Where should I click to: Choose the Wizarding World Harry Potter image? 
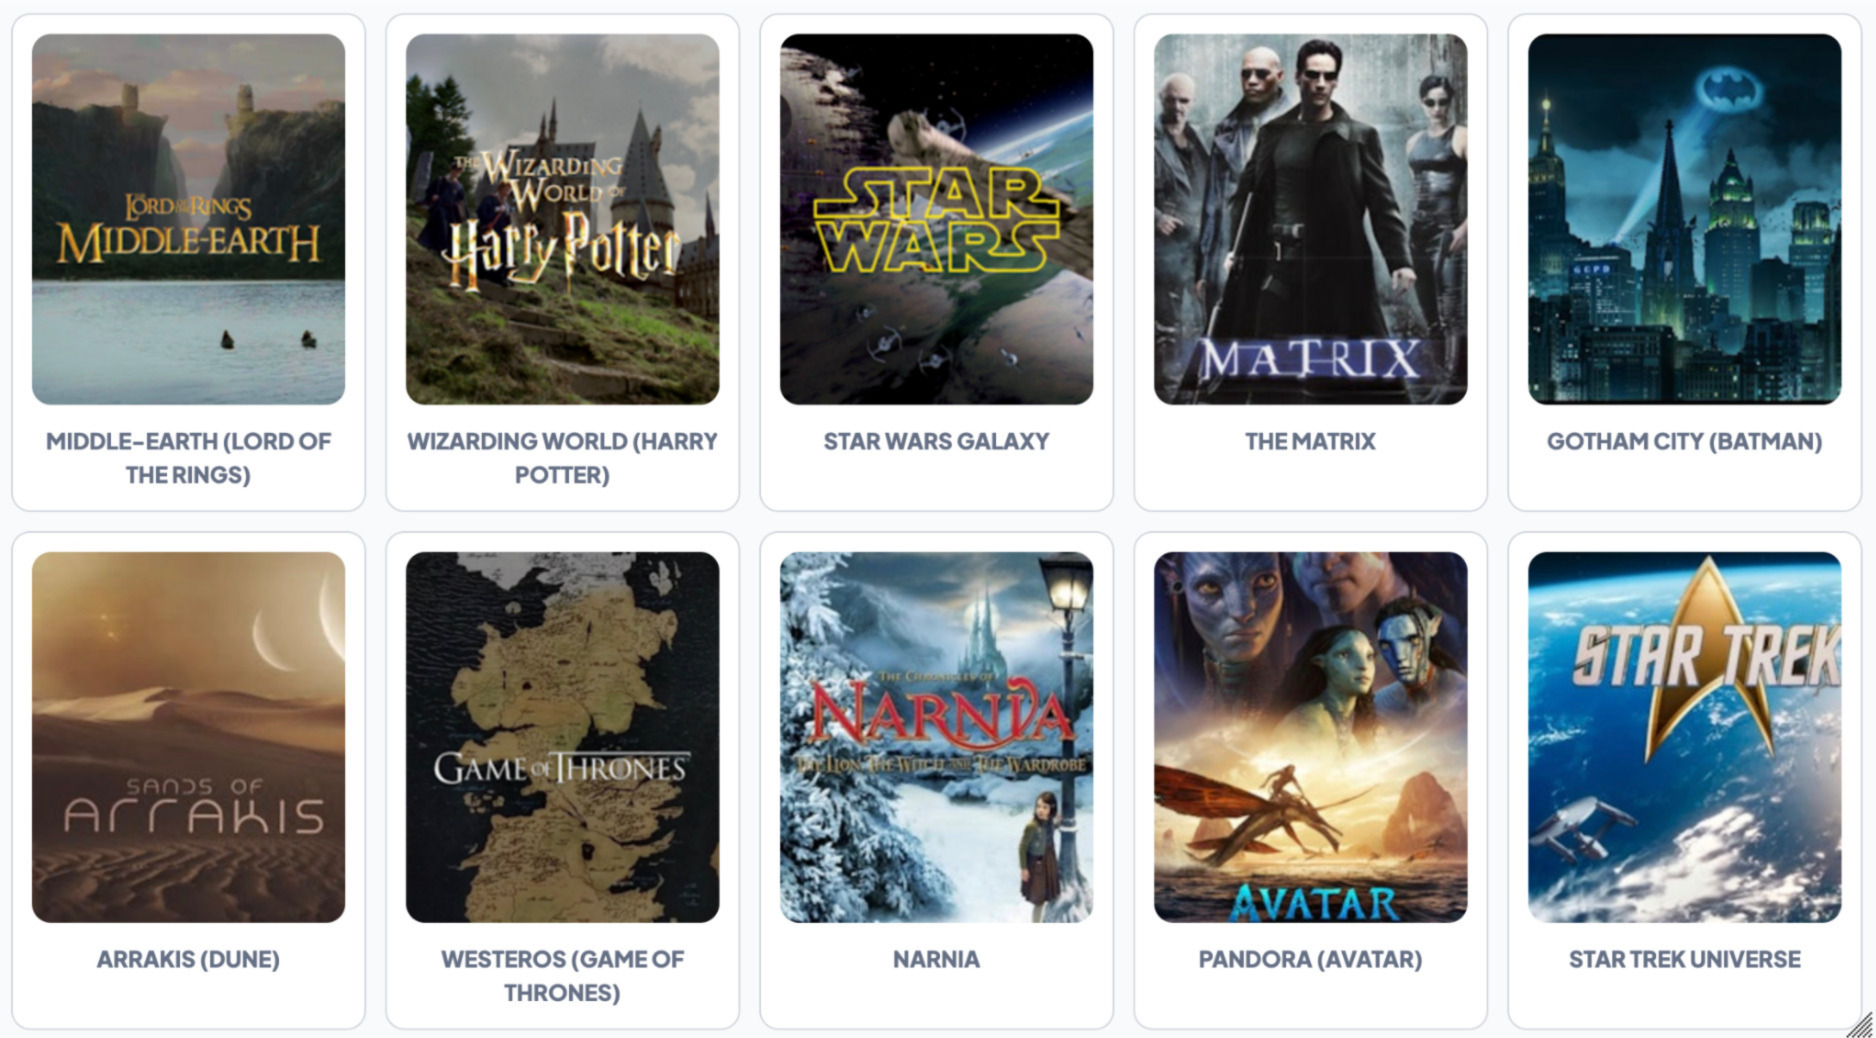coord(562,219)
